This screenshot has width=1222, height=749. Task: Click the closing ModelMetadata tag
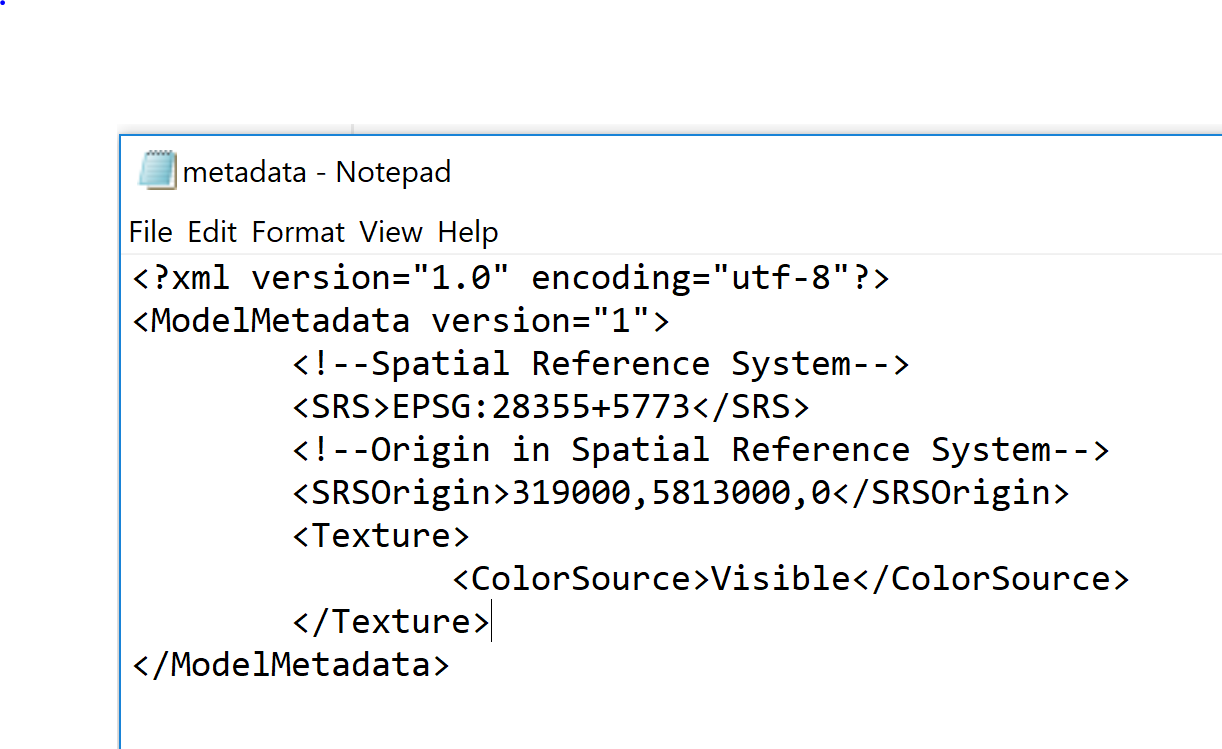point(291,665)
